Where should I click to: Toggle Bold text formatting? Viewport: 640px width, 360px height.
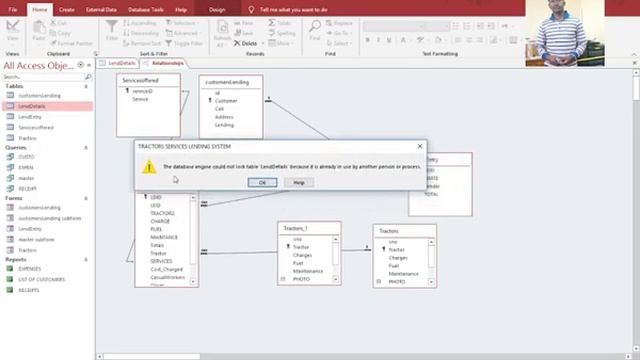[x=368, y=40]
